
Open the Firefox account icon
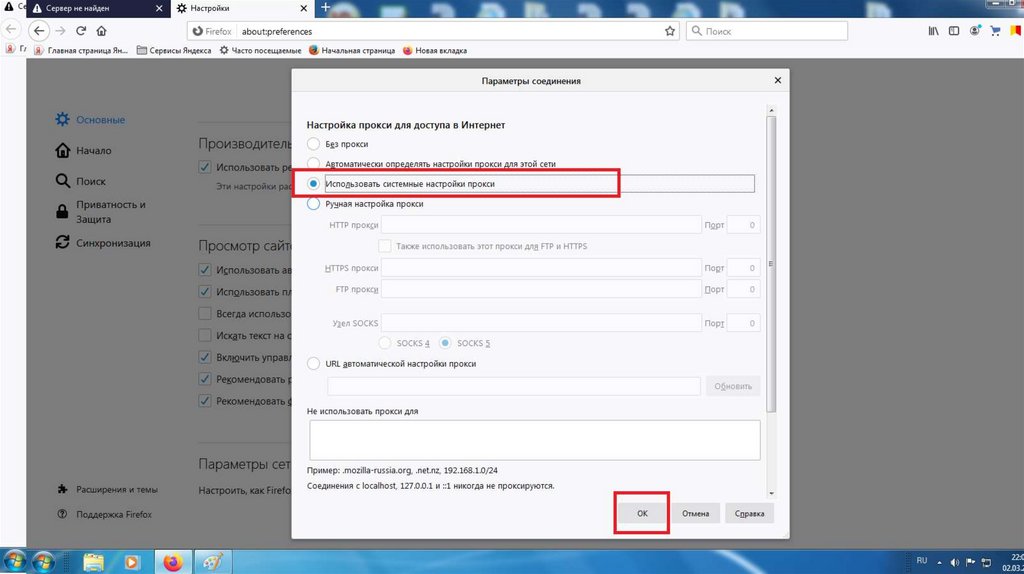(974, 31)
